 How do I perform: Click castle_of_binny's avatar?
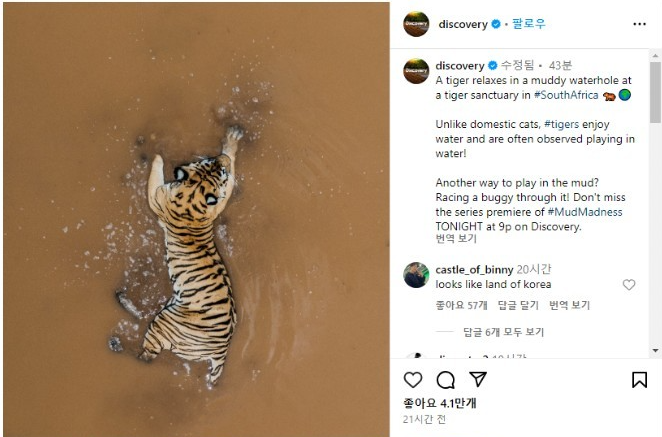pos(416,275)
